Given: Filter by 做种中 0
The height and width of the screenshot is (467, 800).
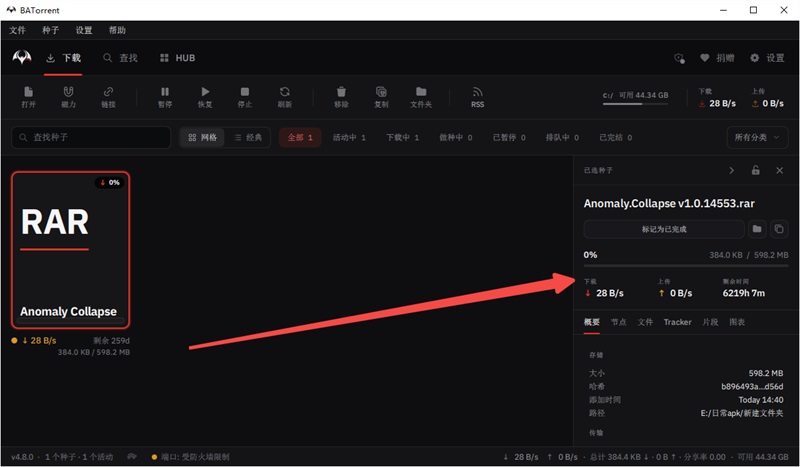Looking at the screenshot, I should tap(456, 137).
